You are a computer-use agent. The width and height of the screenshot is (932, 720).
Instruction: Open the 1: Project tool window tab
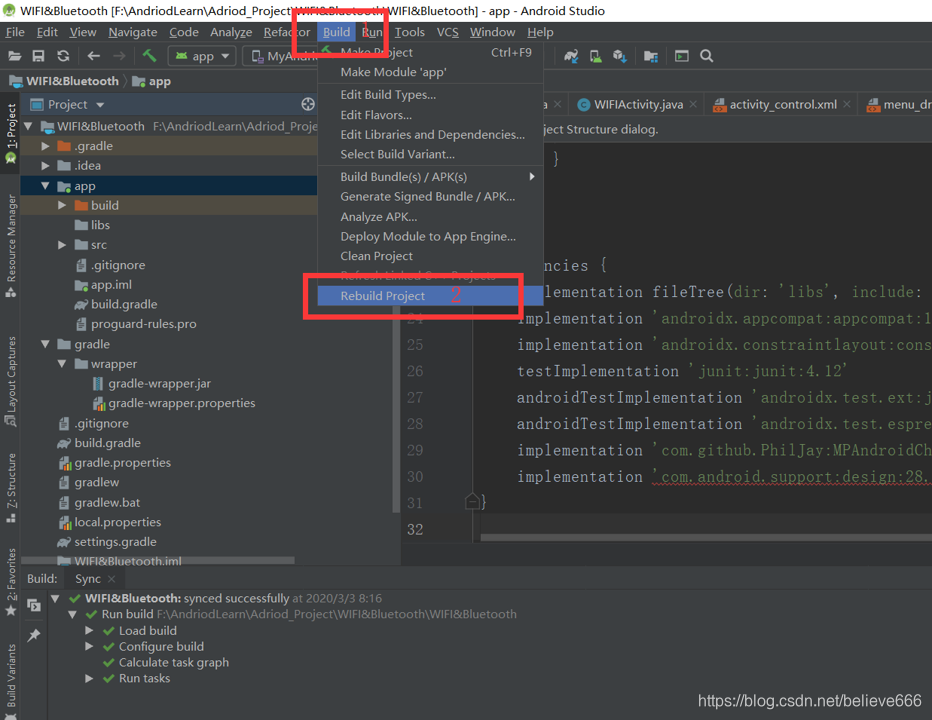click(11, 134)
